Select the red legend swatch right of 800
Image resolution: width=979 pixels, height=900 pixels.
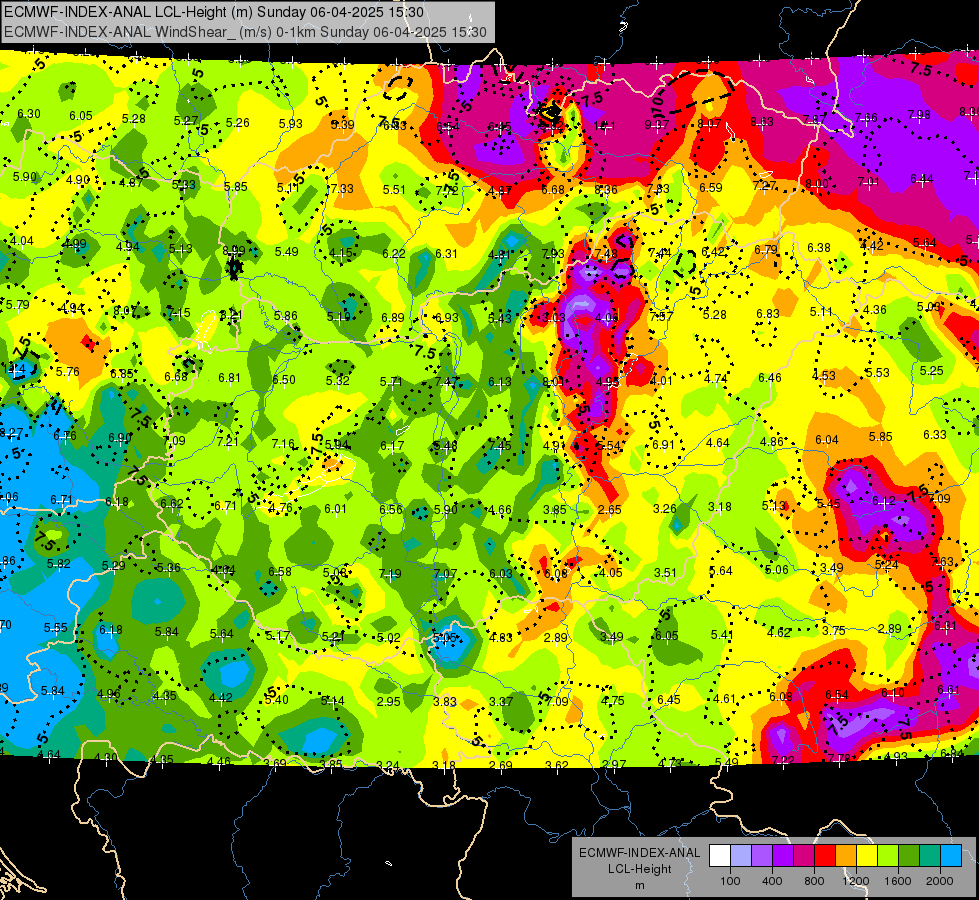click(825, 856)
